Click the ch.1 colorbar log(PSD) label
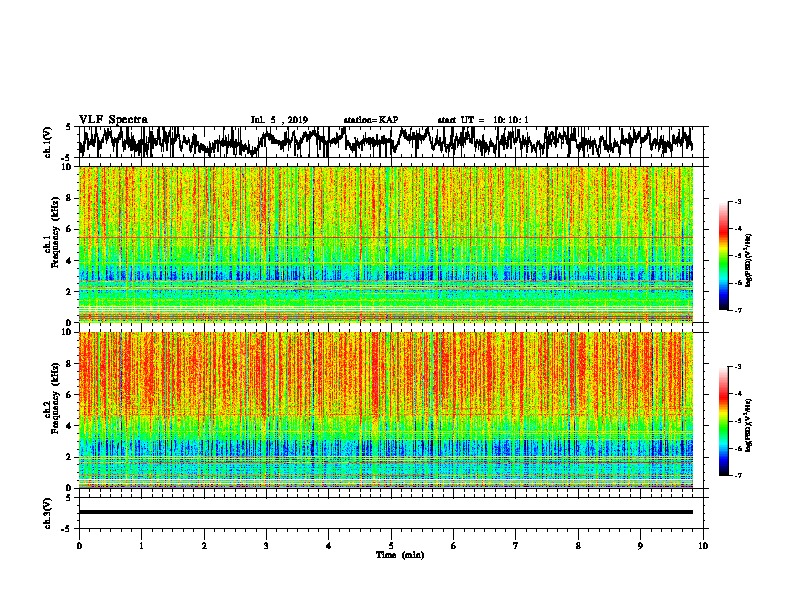792x612 pixels. 748,260
